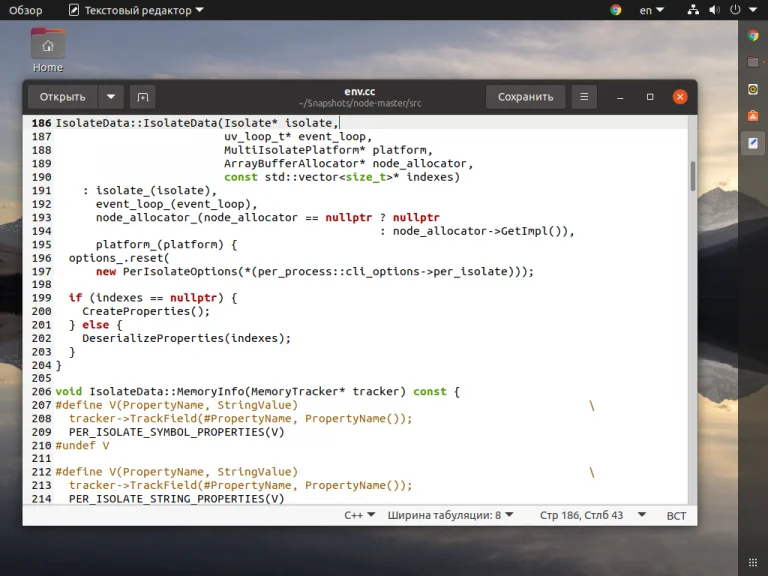Launch Google Chrome from the dock
Viewport: 768px width, 576px height.
coord(753,35)
